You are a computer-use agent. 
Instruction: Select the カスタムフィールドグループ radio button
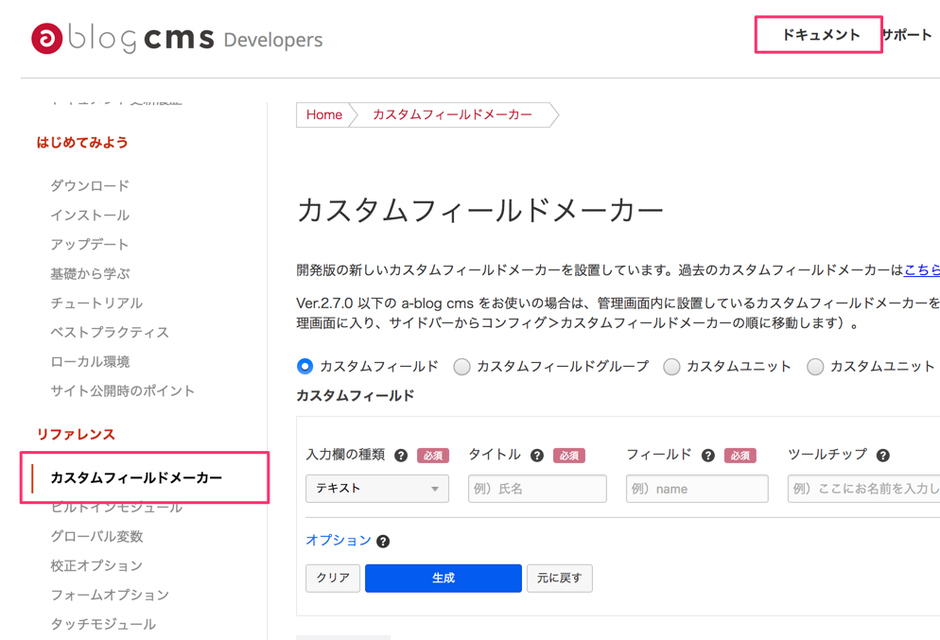coord(462,366)
